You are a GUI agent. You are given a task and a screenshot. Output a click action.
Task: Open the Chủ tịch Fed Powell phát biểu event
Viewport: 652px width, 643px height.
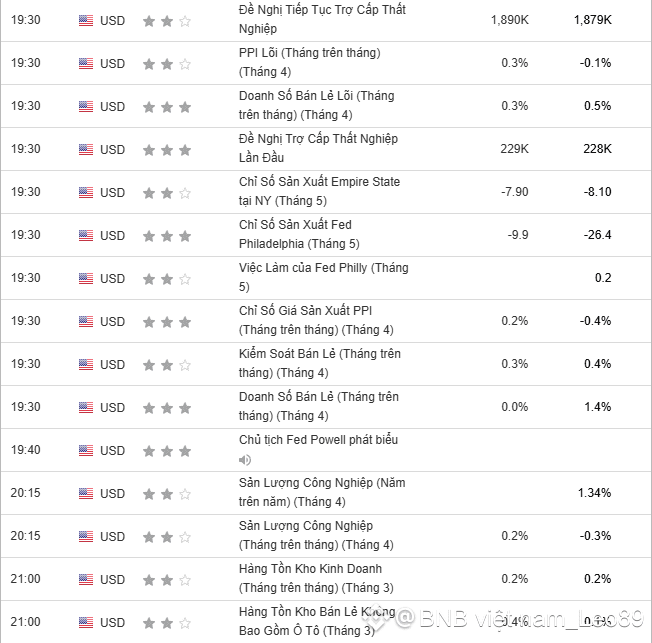320,440
